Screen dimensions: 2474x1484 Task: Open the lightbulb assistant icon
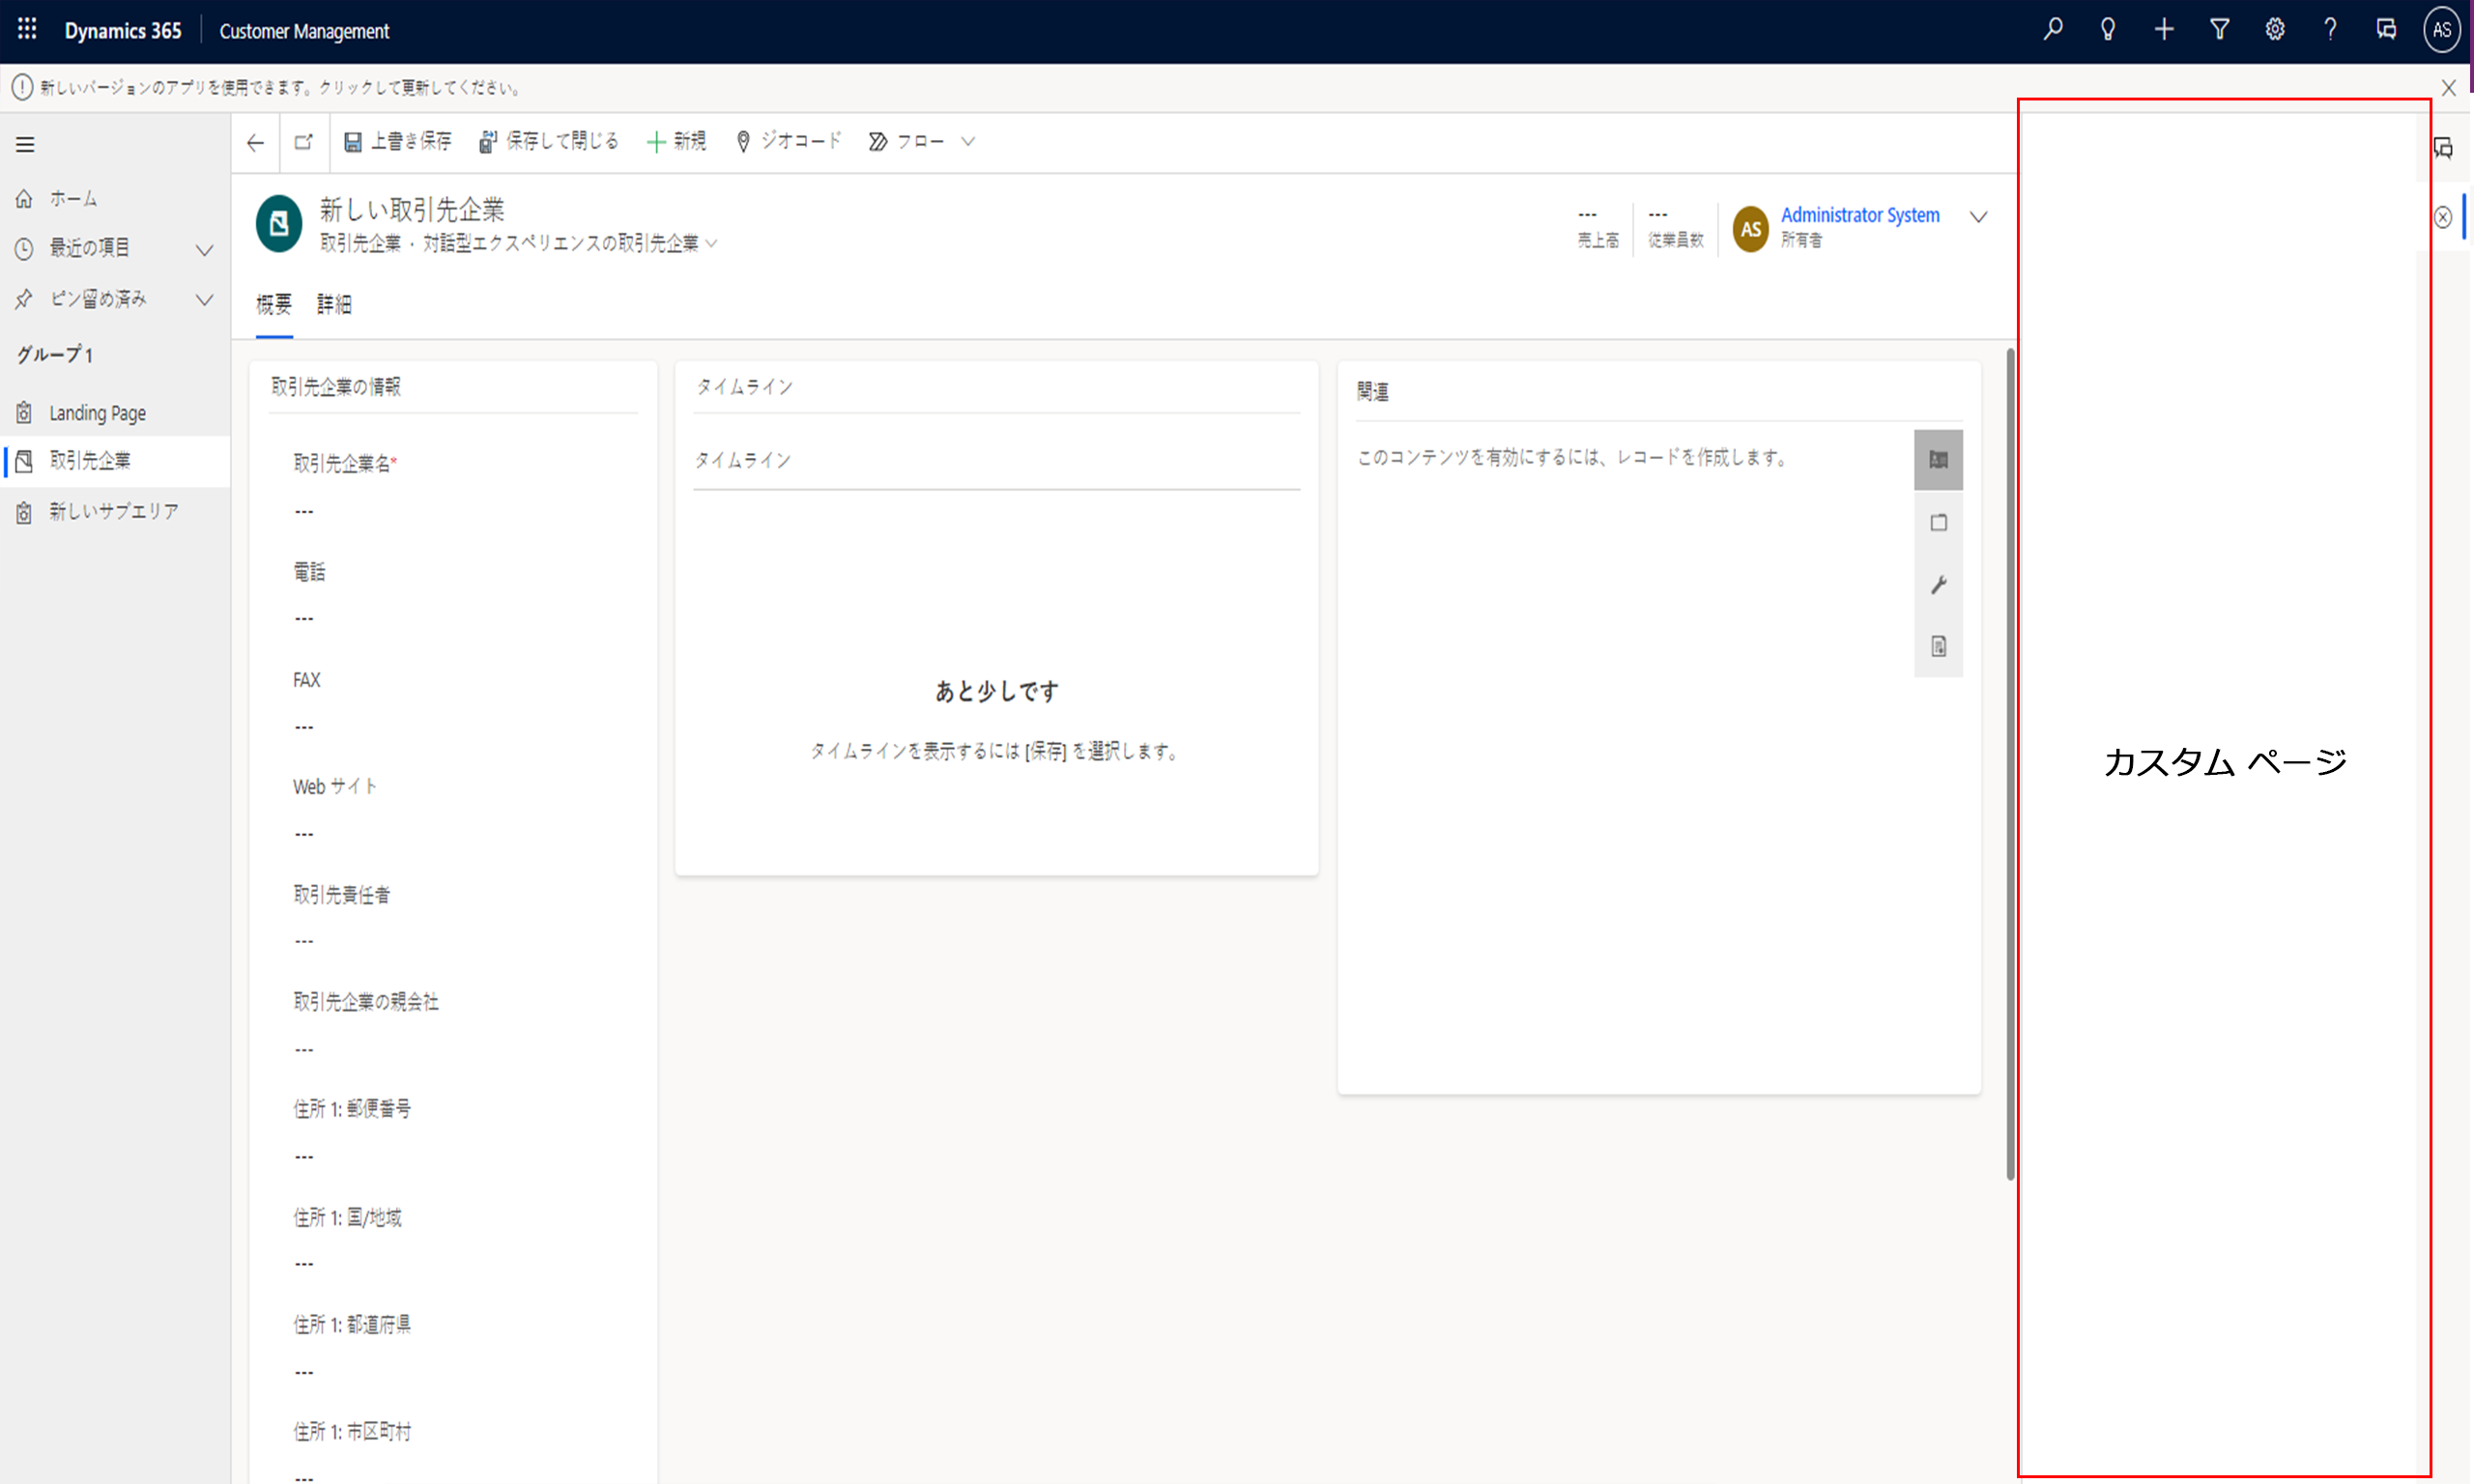click(x=2108, y=30)
